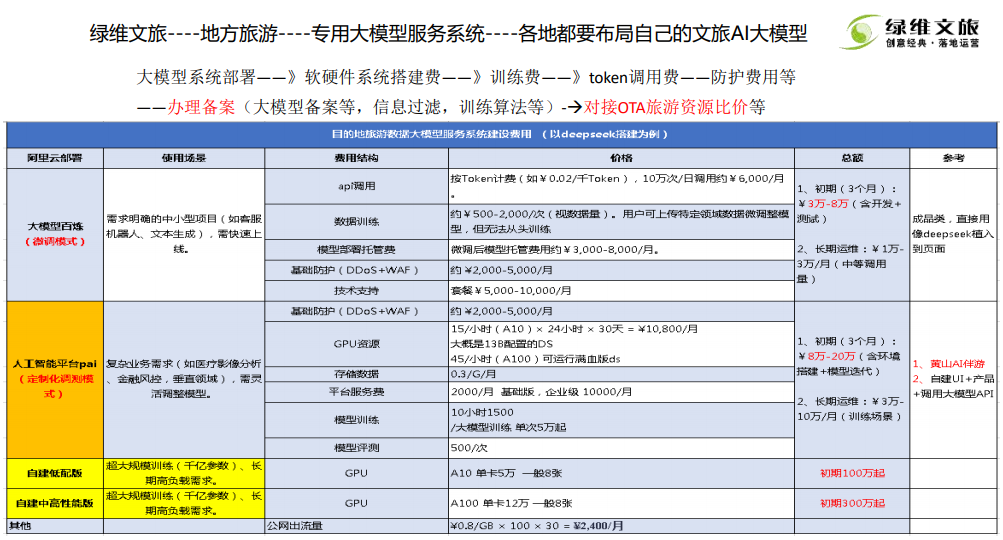Click the price cell 500/次

(x=621, y=448)
